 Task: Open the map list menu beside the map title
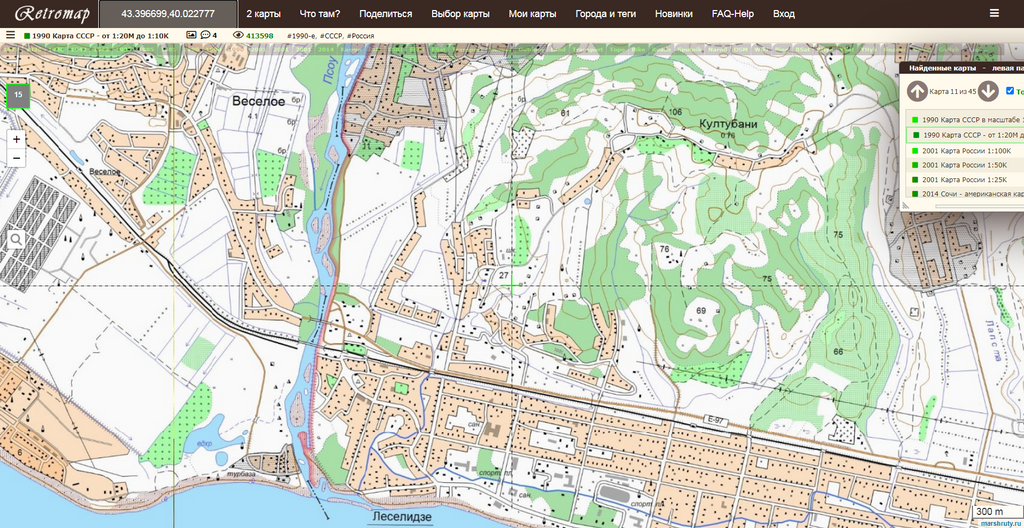click(x=10, y=36)
